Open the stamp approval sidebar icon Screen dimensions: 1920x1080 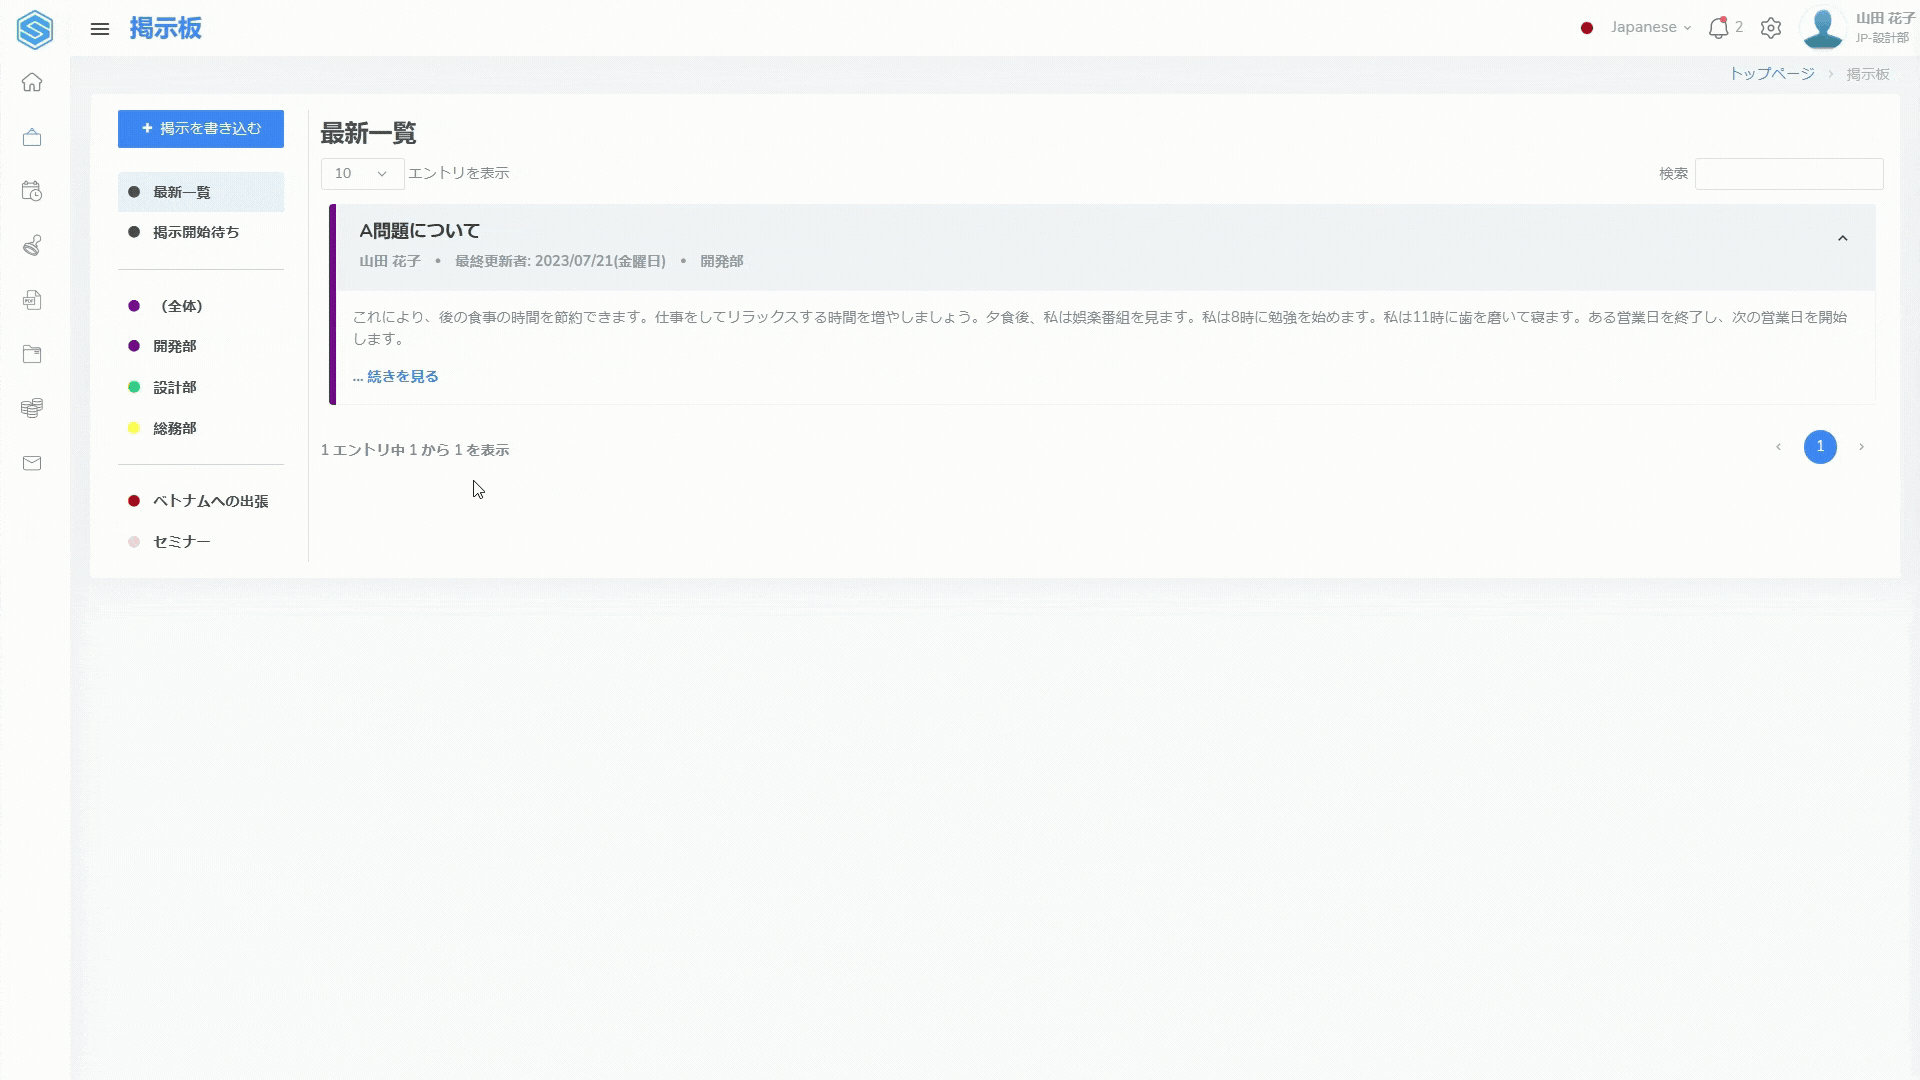pos(32,245)
